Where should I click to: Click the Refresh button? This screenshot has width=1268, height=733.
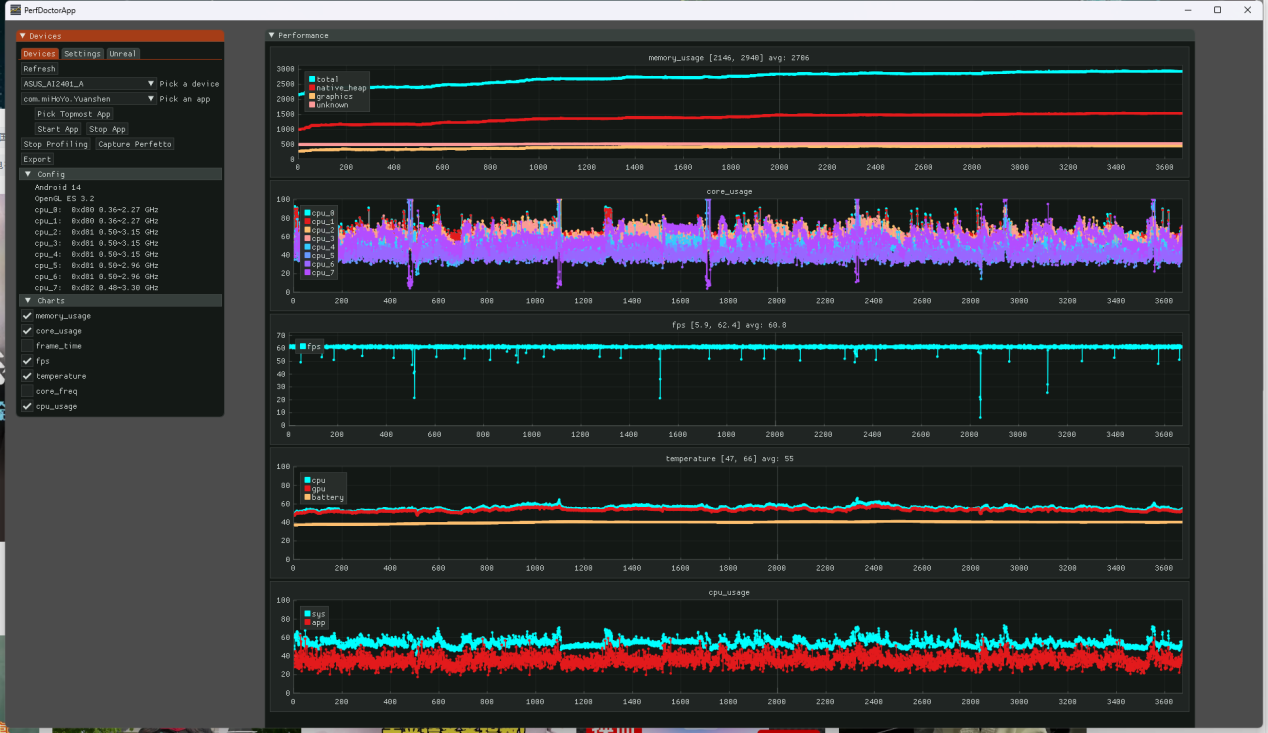pos(39,69)
